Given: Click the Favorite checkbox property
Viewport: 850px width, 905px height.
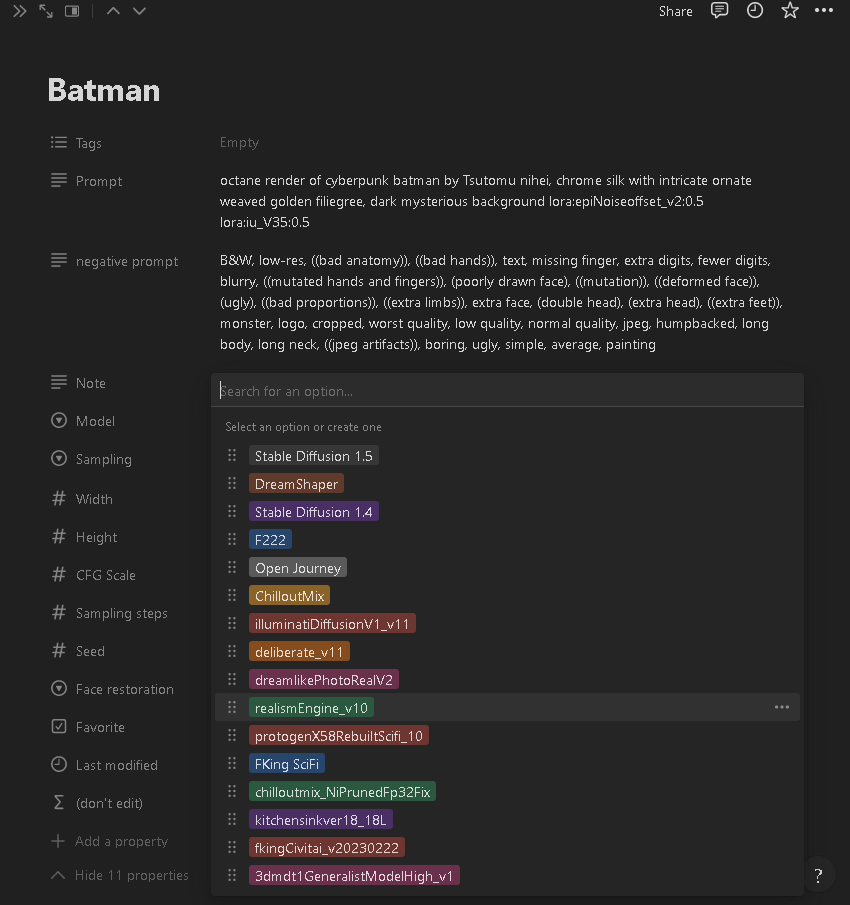Looking at the screenshot, I should [100, 727].
